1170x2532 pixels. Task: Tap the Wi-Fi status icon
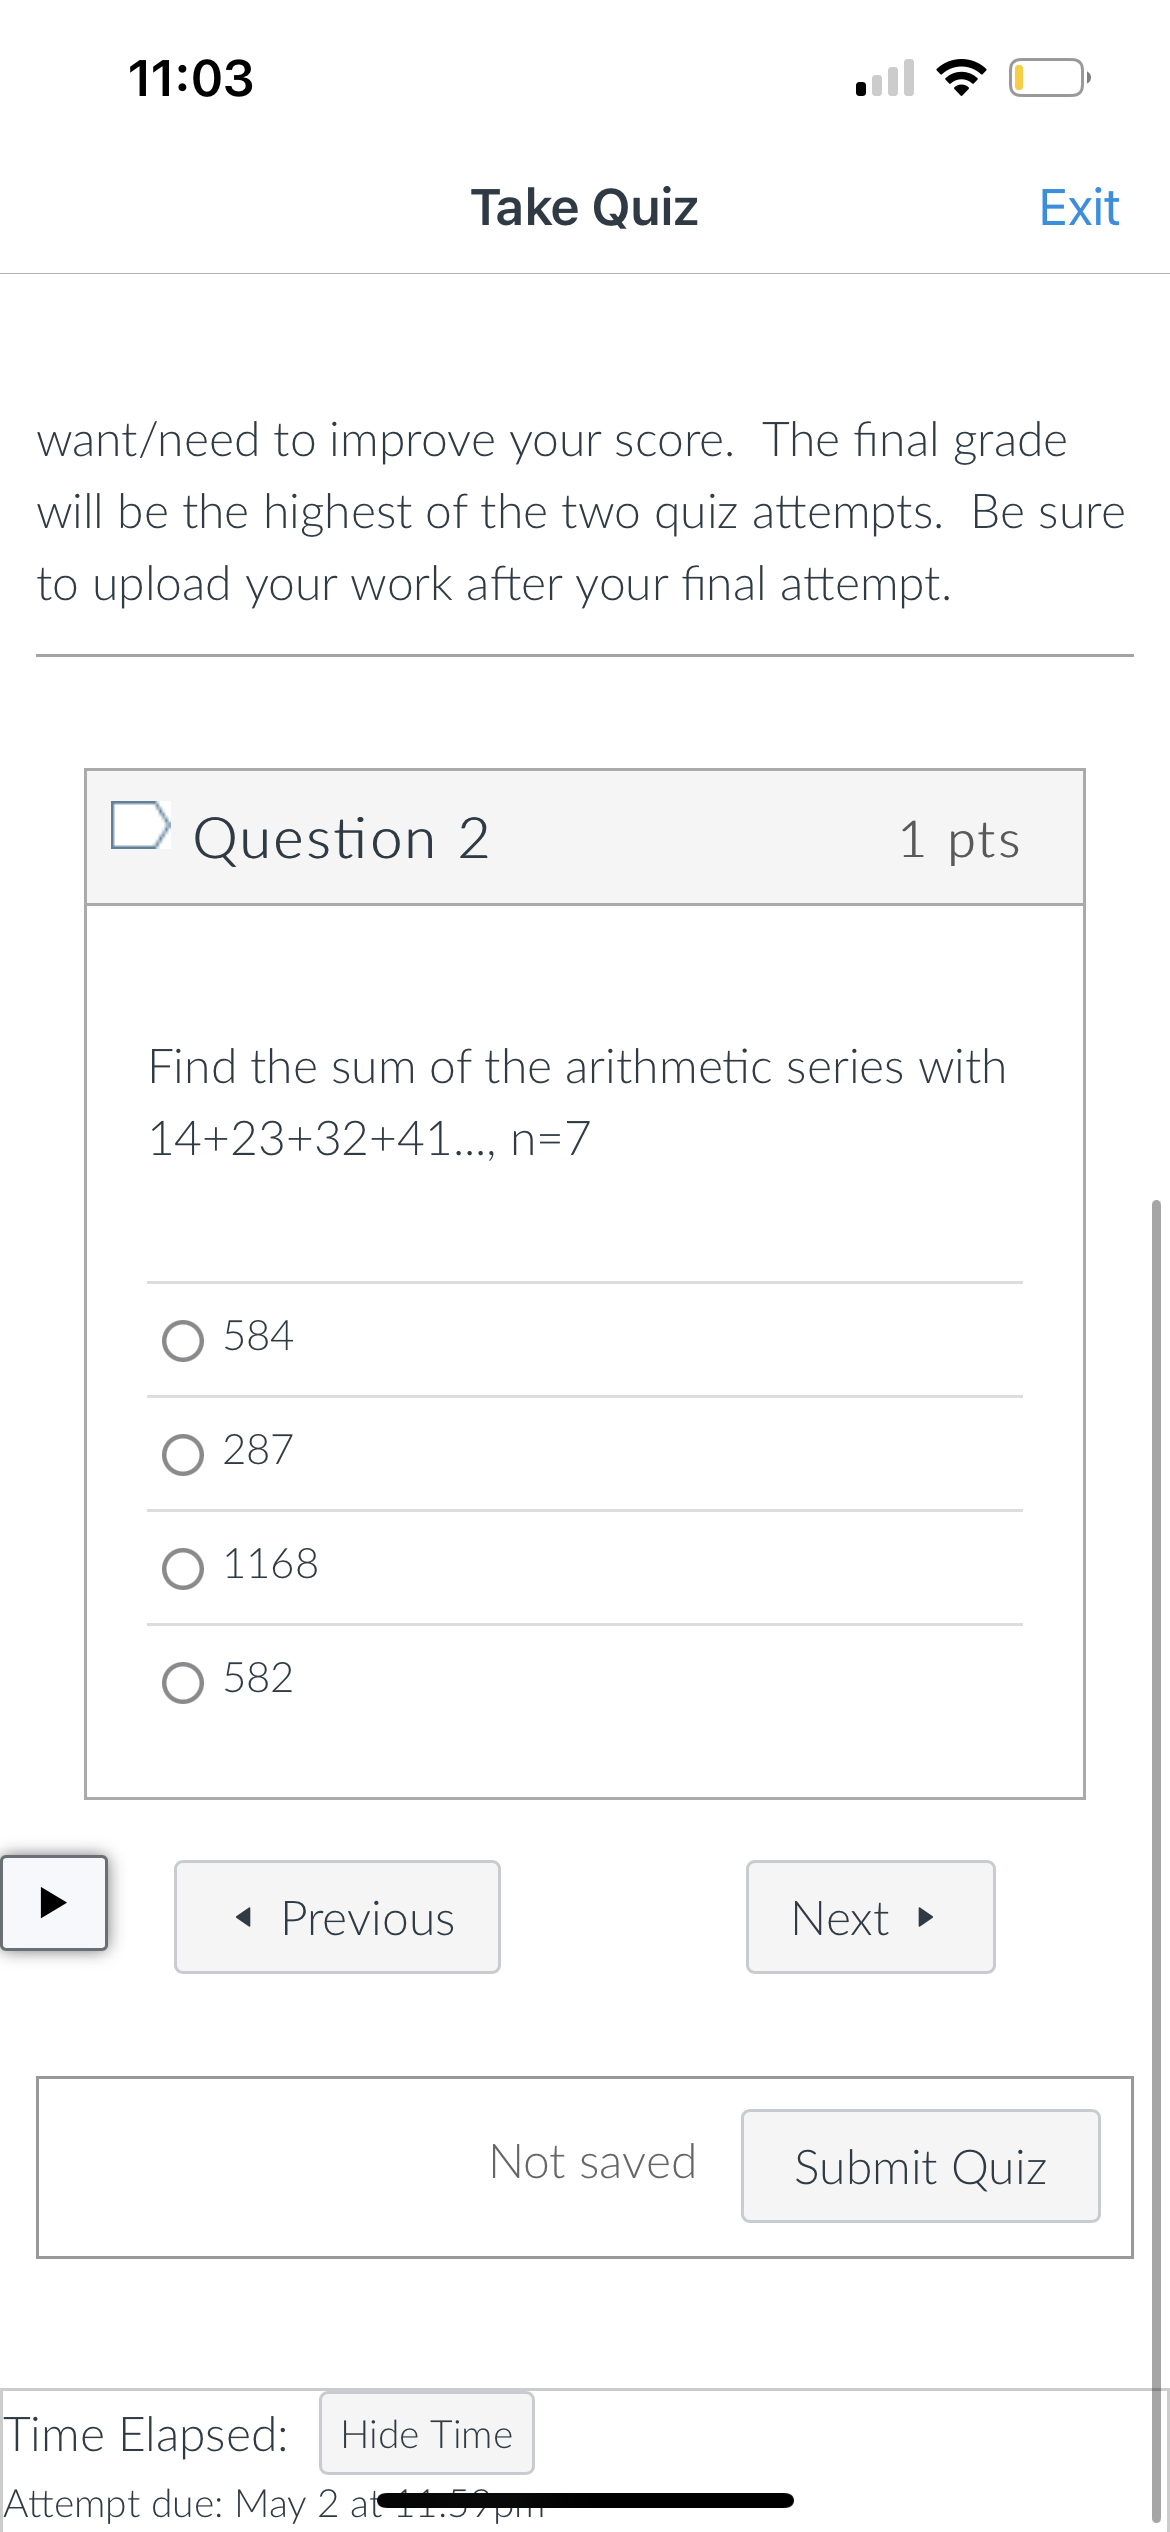pos(963,75)
